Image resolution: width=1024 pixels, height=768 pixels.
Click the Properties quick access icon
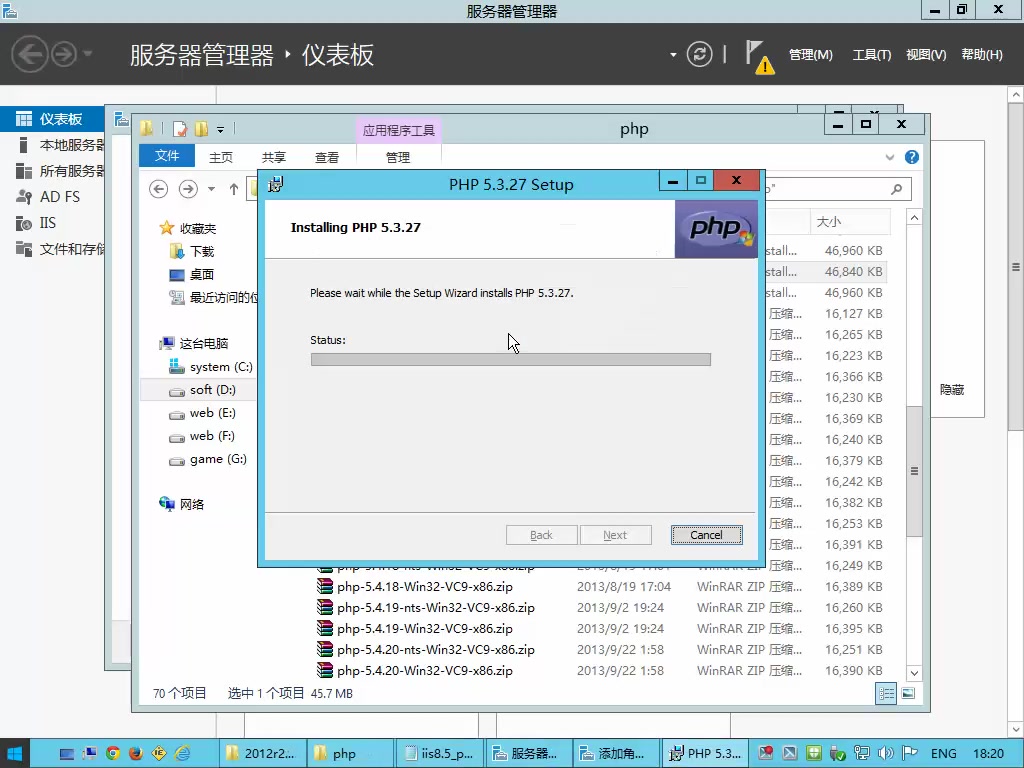(x=180, y=129)
